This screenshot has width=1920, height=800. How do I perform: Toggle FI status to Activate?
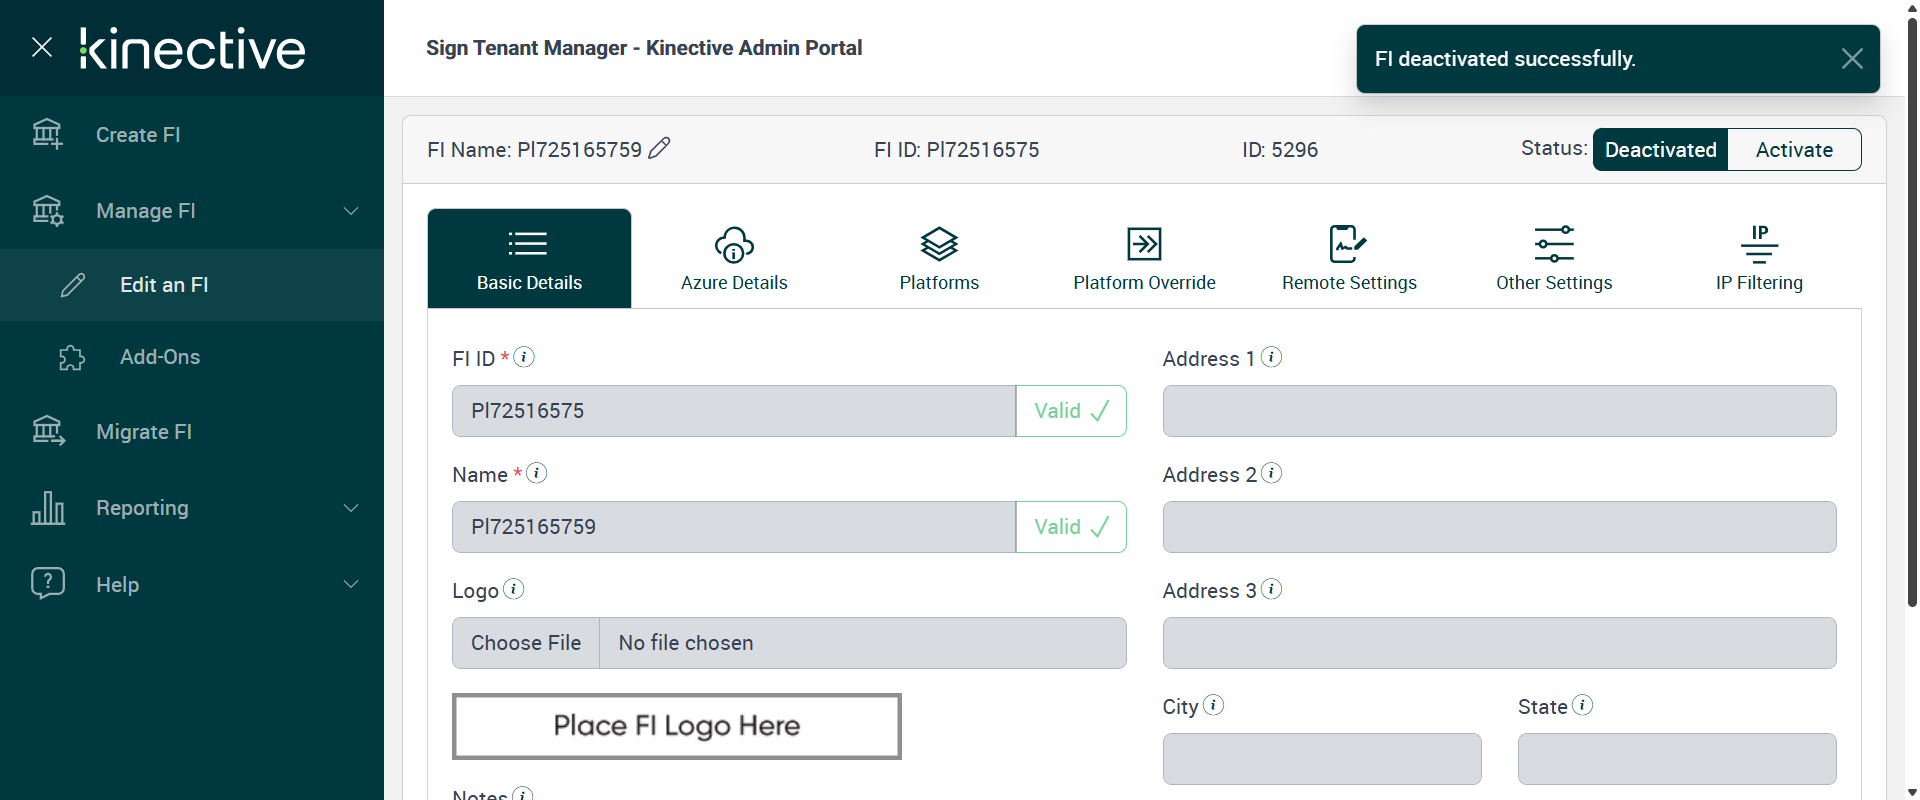1794,150
